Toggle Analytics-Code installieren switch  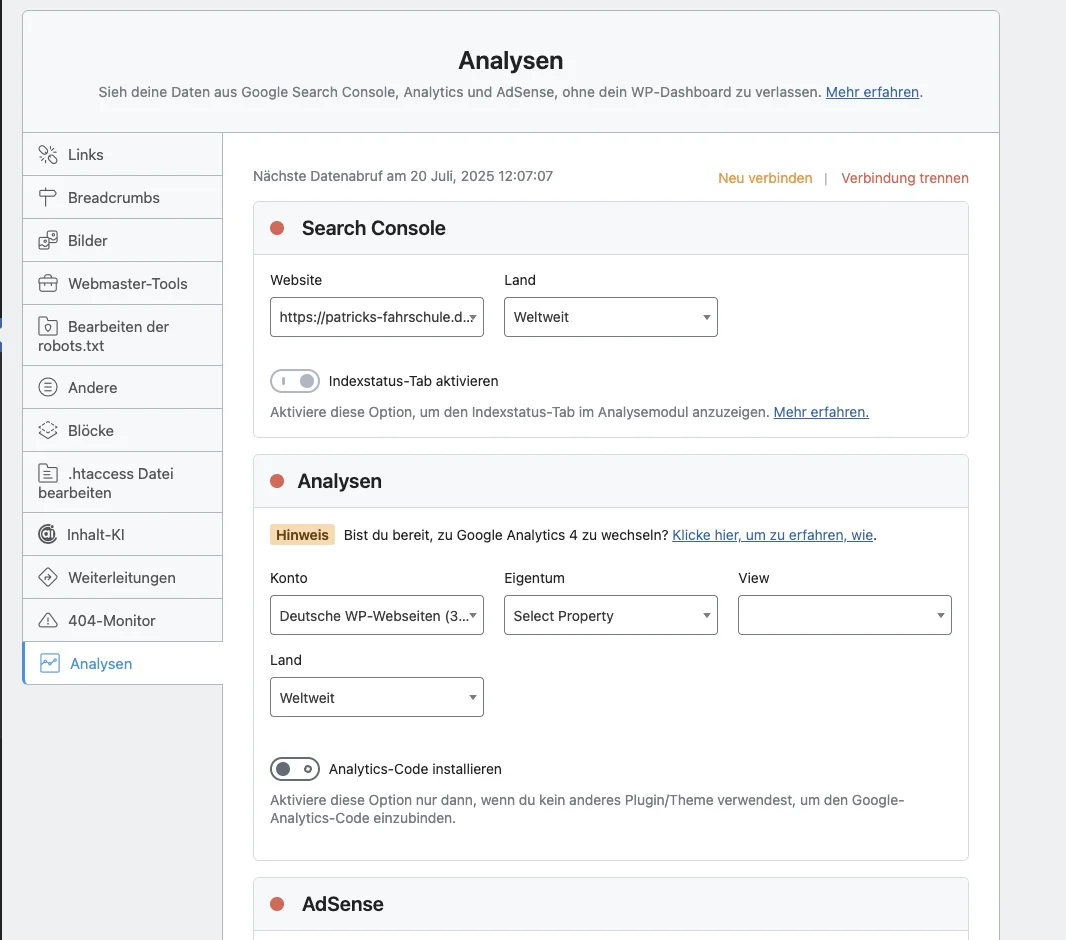[295, 769]
